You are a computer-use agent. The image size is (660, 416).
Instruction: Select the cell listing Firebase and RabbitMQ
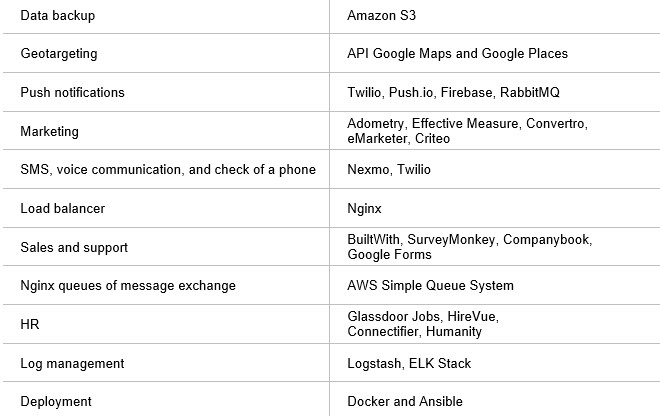453,92
